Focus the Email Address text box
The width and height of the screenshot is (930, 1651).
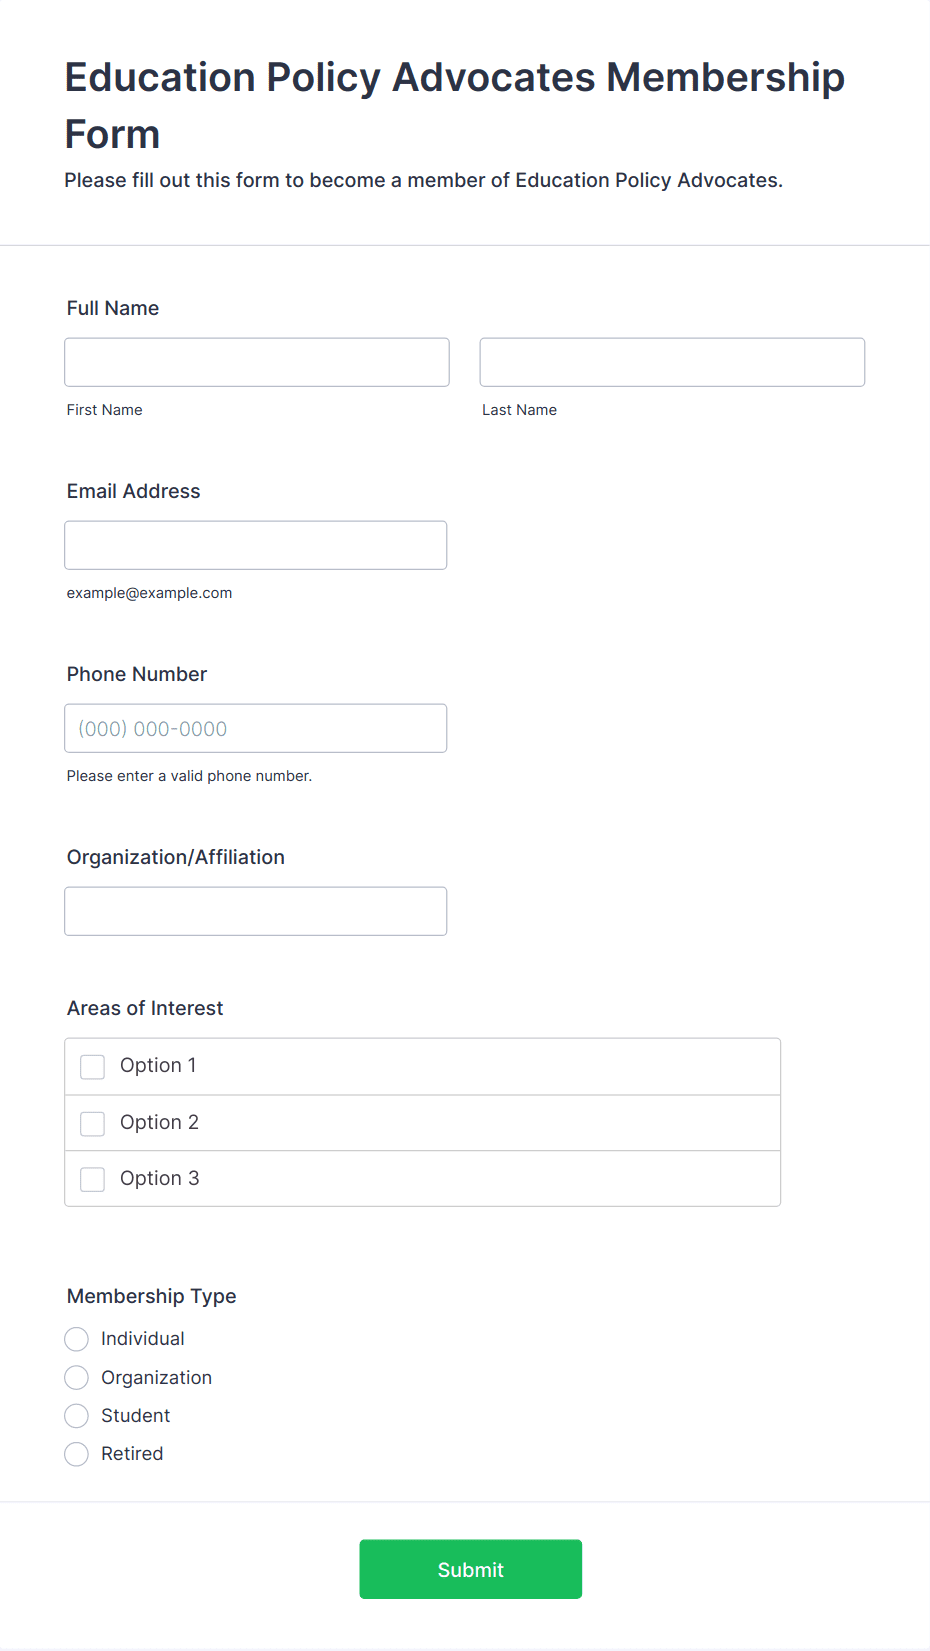click(256, 545)
